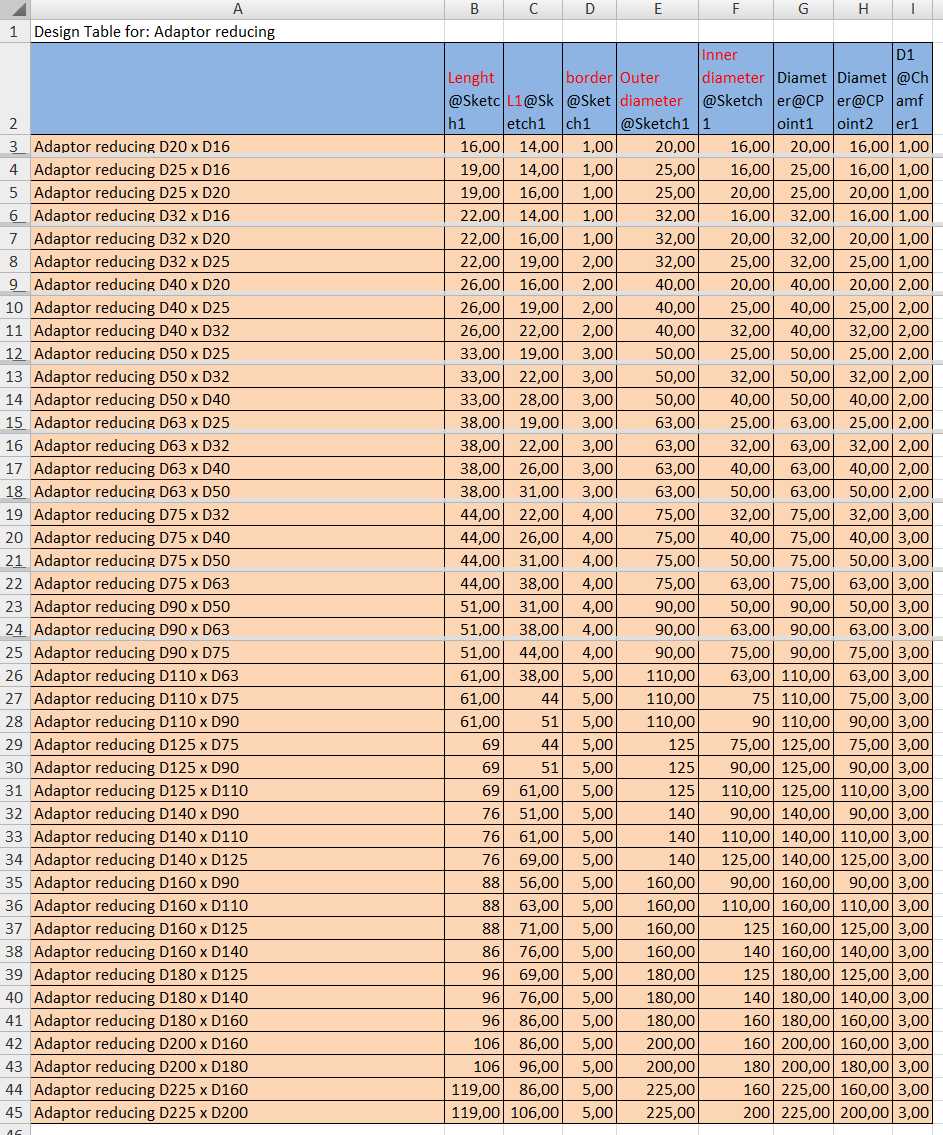Select cell 'Adaptor reducing D225 x D200'
The image size is (943, 1135).
[237, 1113]
